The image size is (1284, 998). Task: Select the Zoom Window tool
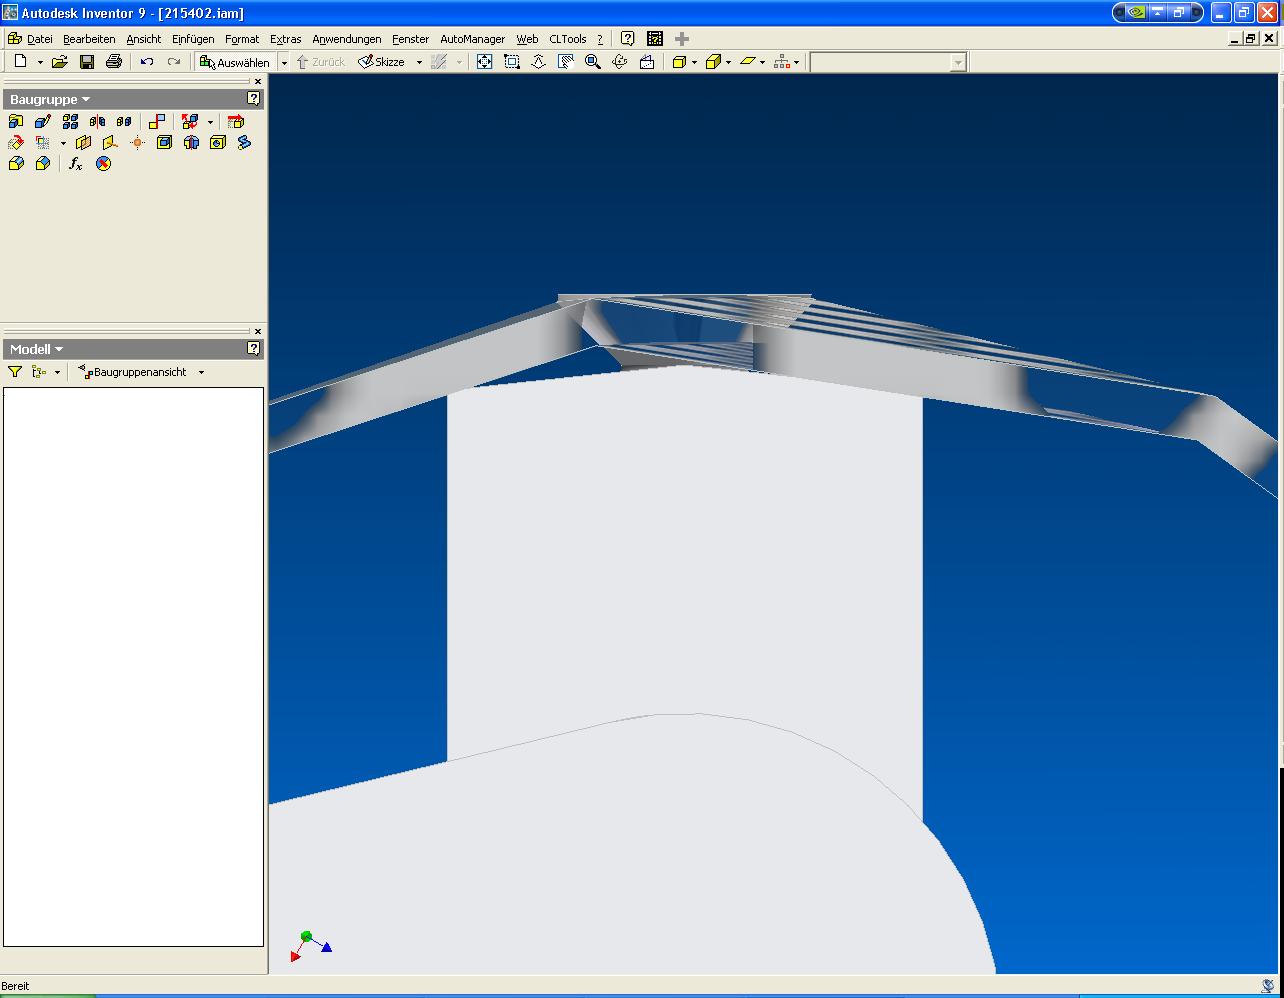(512, 62)
